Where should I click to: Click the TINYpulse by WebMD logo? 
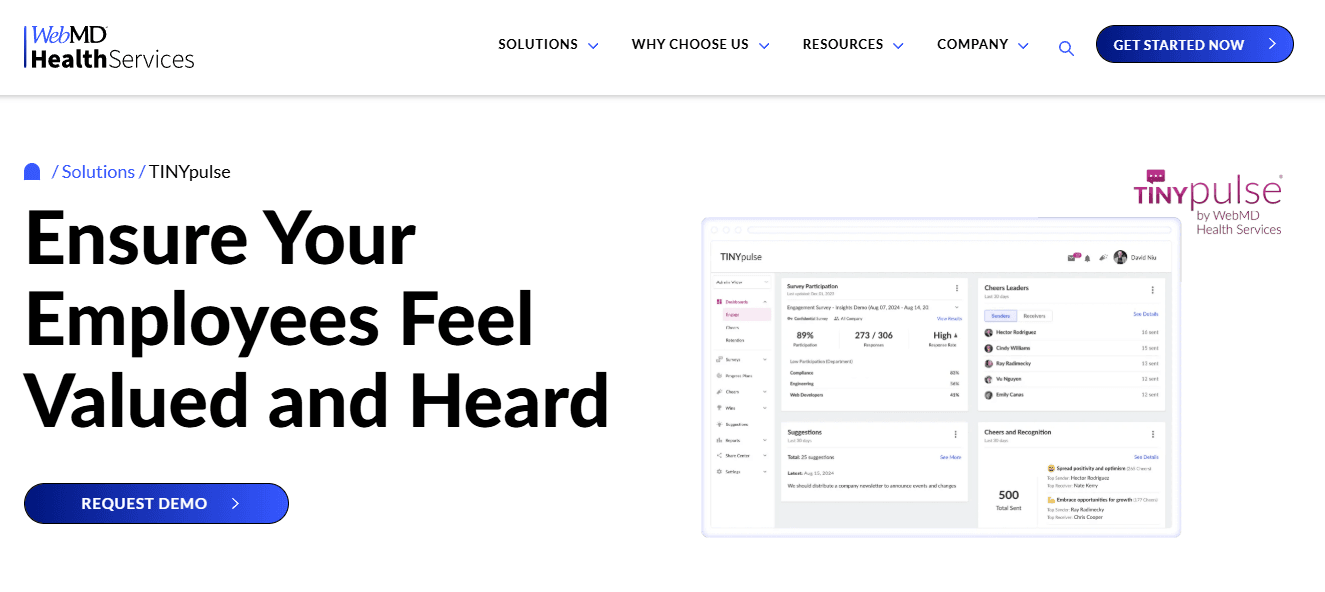point(1209,203)
